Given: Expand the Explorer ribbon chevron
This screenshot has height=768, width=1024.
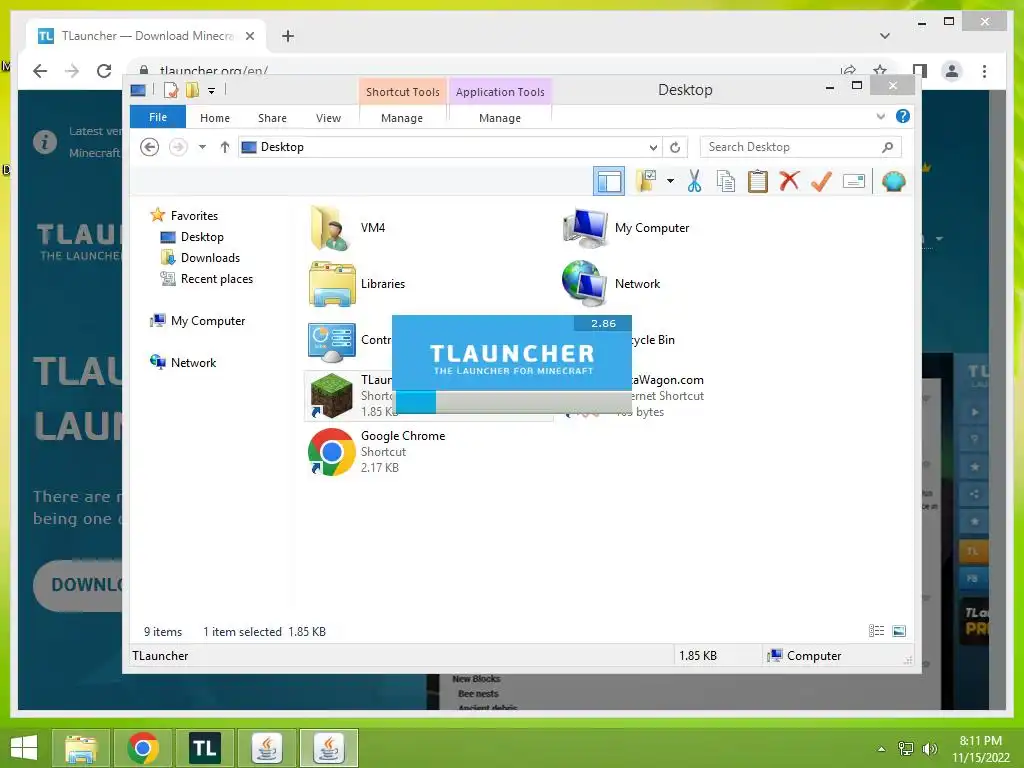Looking at the screenshot, I should [880, 117].
